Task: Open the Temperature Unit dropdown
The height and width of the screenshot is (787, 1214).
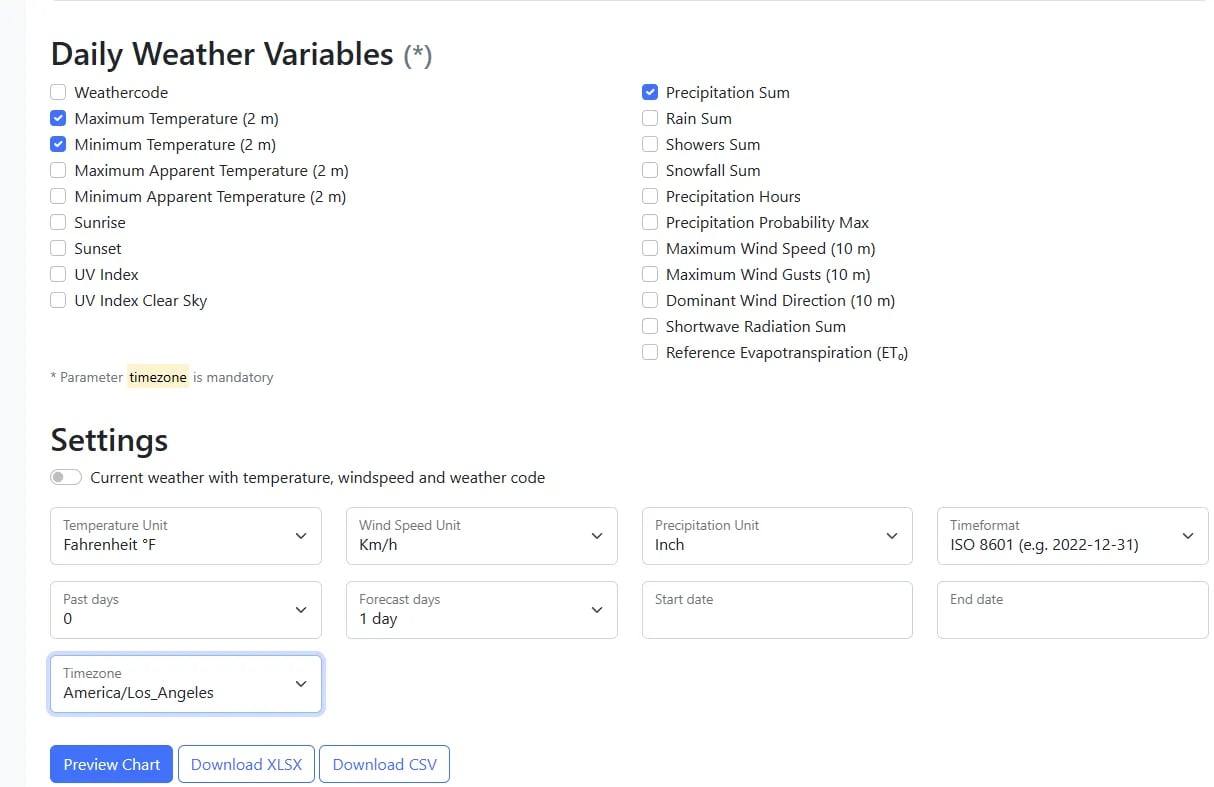Action: point(185,536)
